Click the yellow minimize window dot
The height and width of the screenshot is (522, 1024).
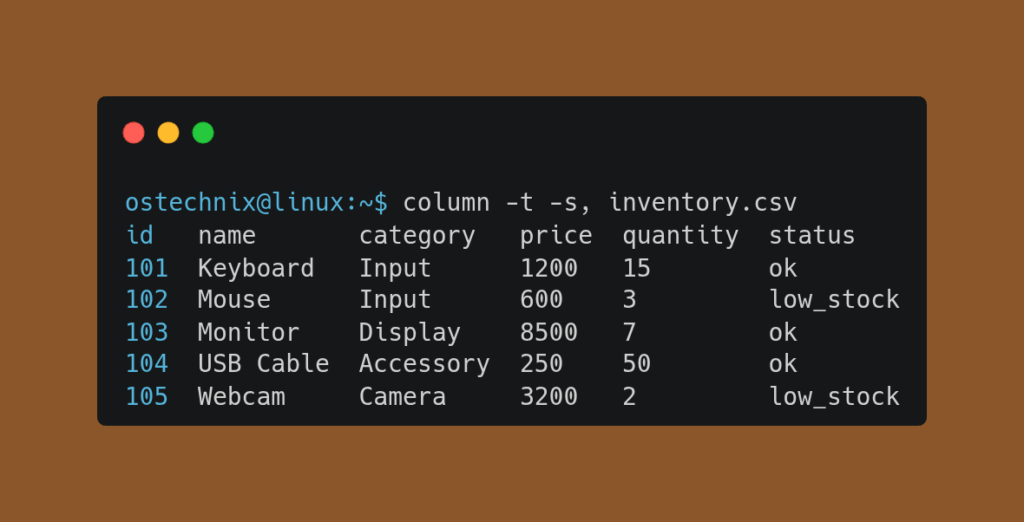coord(168,132)
